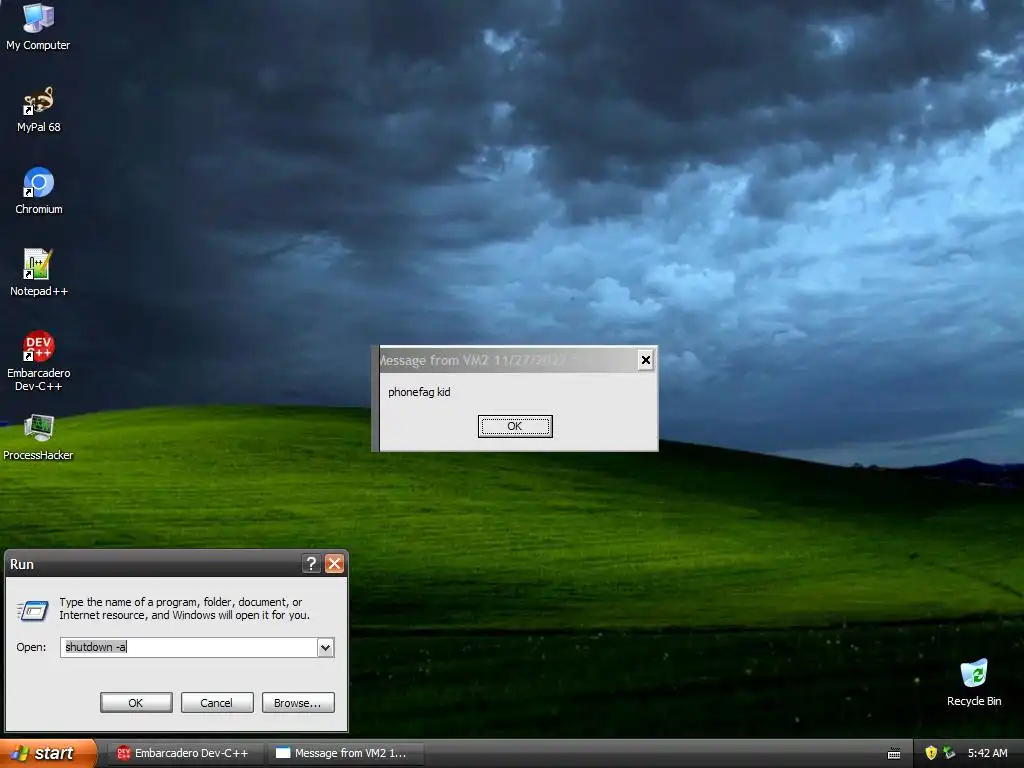Image resolution: width=1024 pixels, height=768 pixels.
Task: Click the Run dialog help question-mark button
Action: click(312, 564)
